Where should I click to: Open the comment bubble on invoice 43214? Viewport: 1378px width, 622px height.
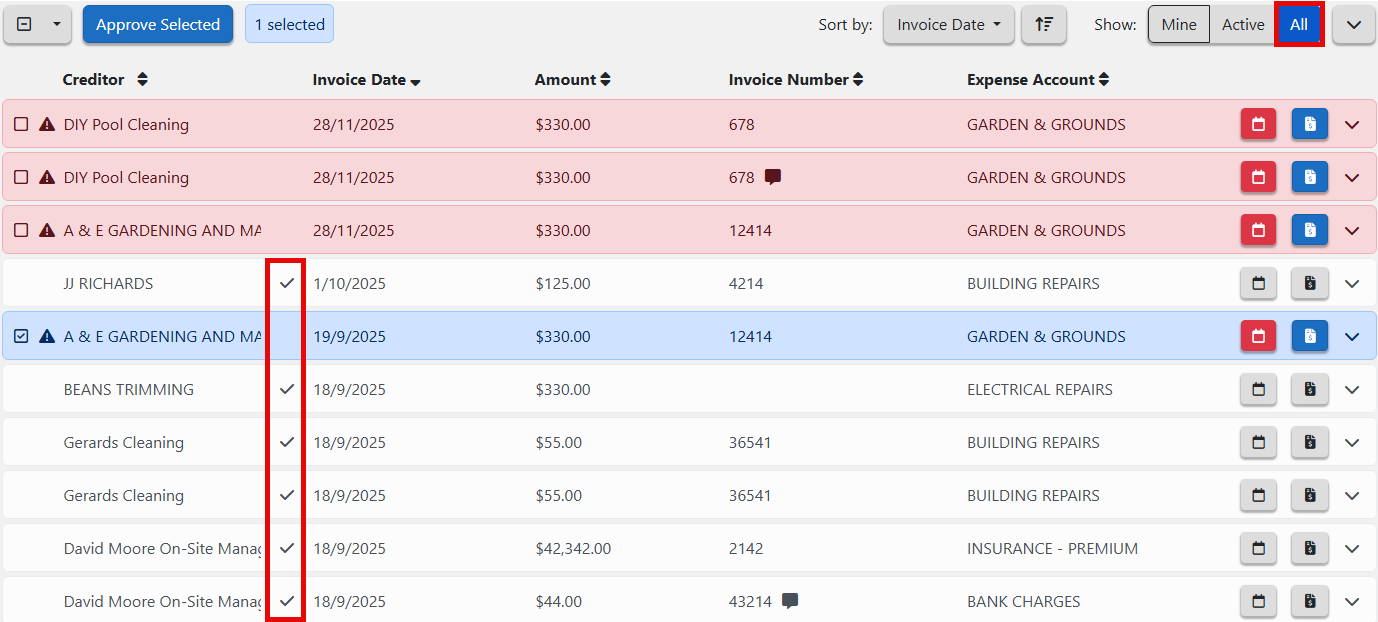coord(790,601)
